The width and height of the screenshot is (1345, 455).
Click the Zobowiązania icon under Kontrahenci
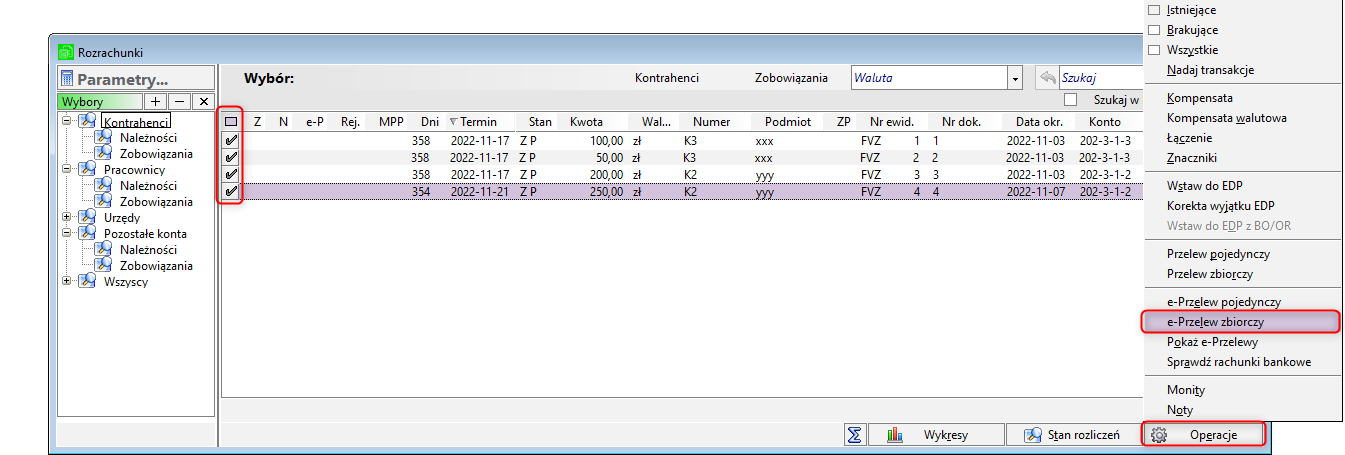click(103, 153)
